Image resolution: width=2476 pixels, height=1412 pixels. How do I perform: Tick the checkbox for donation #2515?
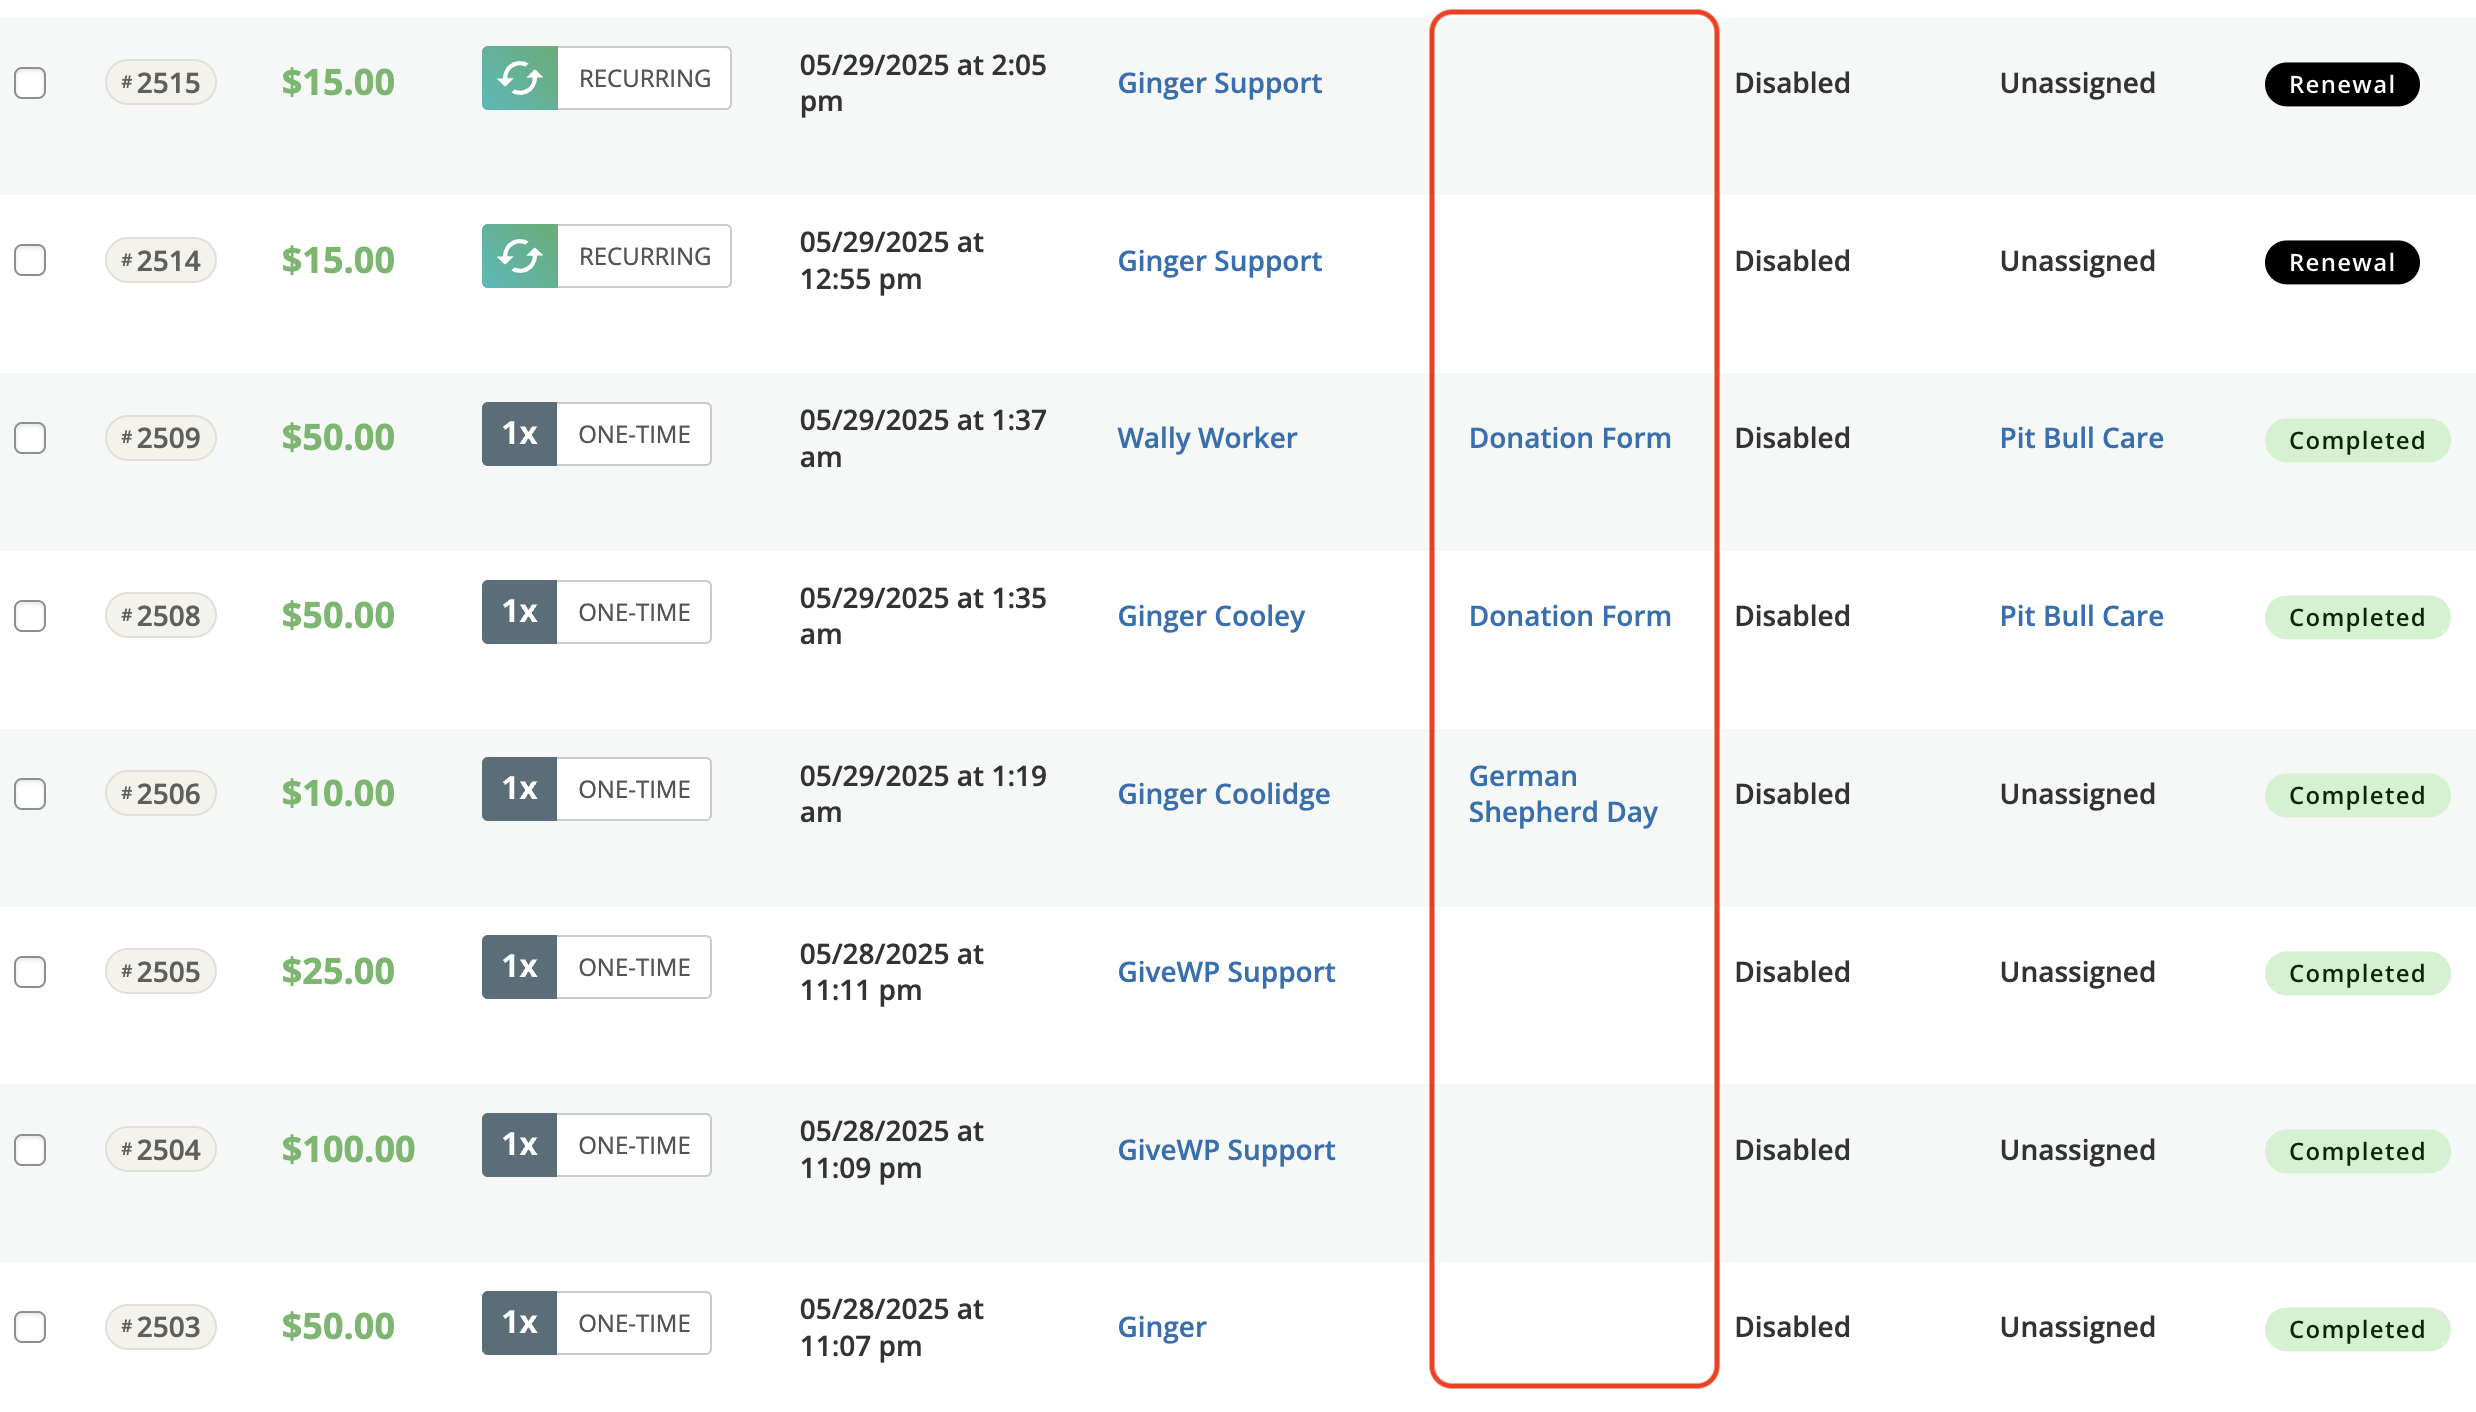coord(30,83)
